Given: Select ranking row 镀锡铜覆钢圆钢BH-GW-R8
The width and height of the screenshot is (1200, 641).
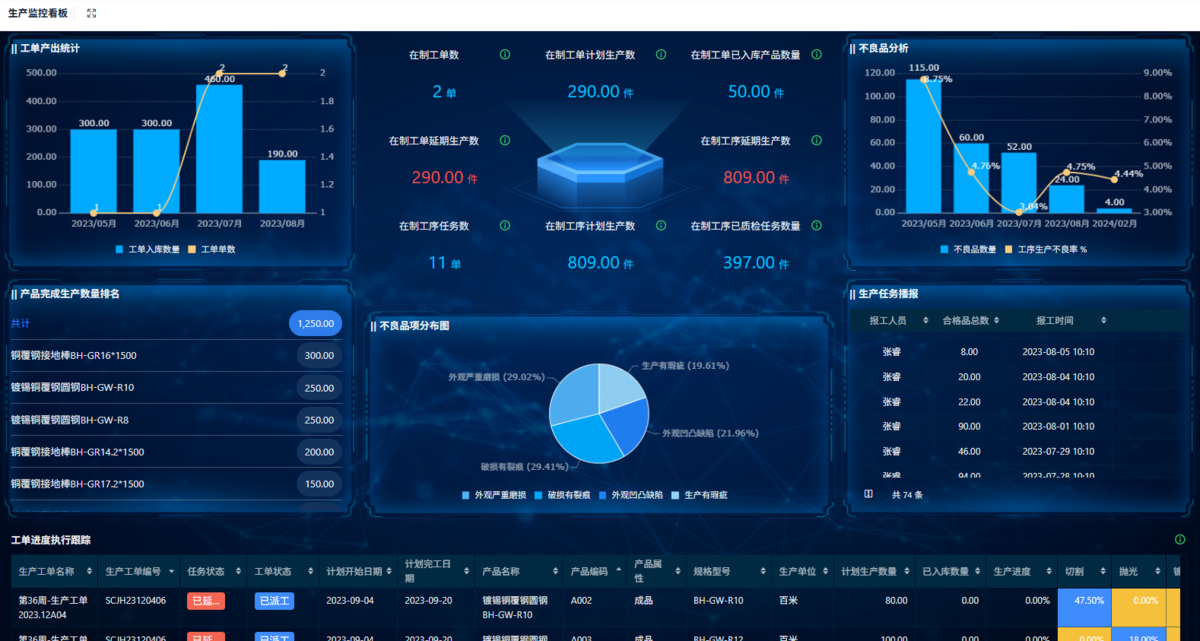Looking at the screenshot, I should [176, 419].
